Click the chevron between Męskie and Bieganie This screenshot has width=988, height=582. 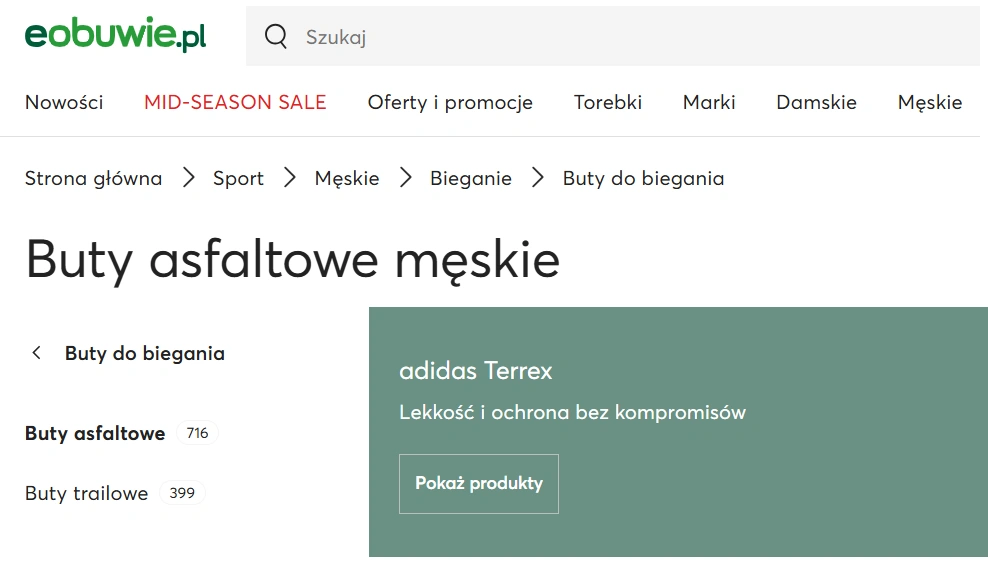coord(405,177)
